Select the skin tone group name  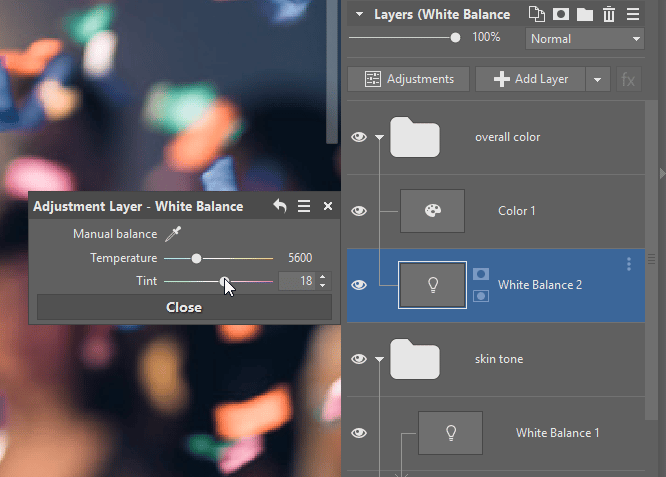tap(499, 359)
